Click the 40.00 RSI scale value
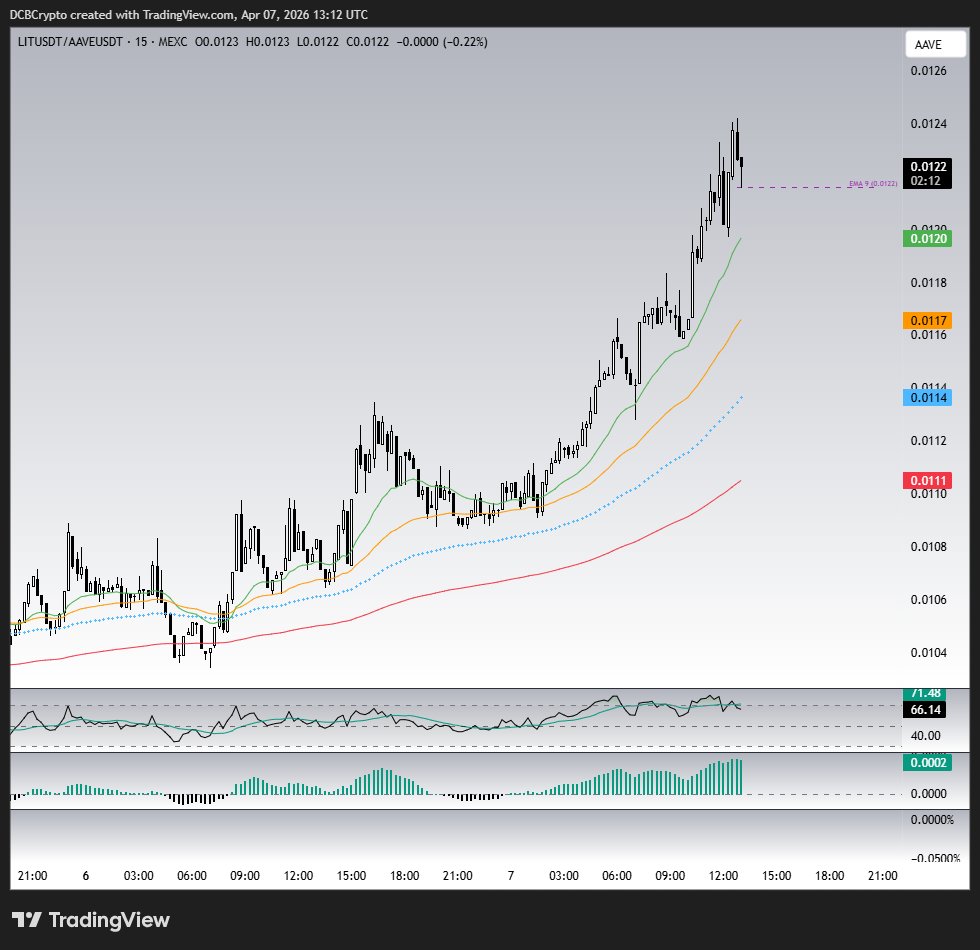 (x=926, y=736)
